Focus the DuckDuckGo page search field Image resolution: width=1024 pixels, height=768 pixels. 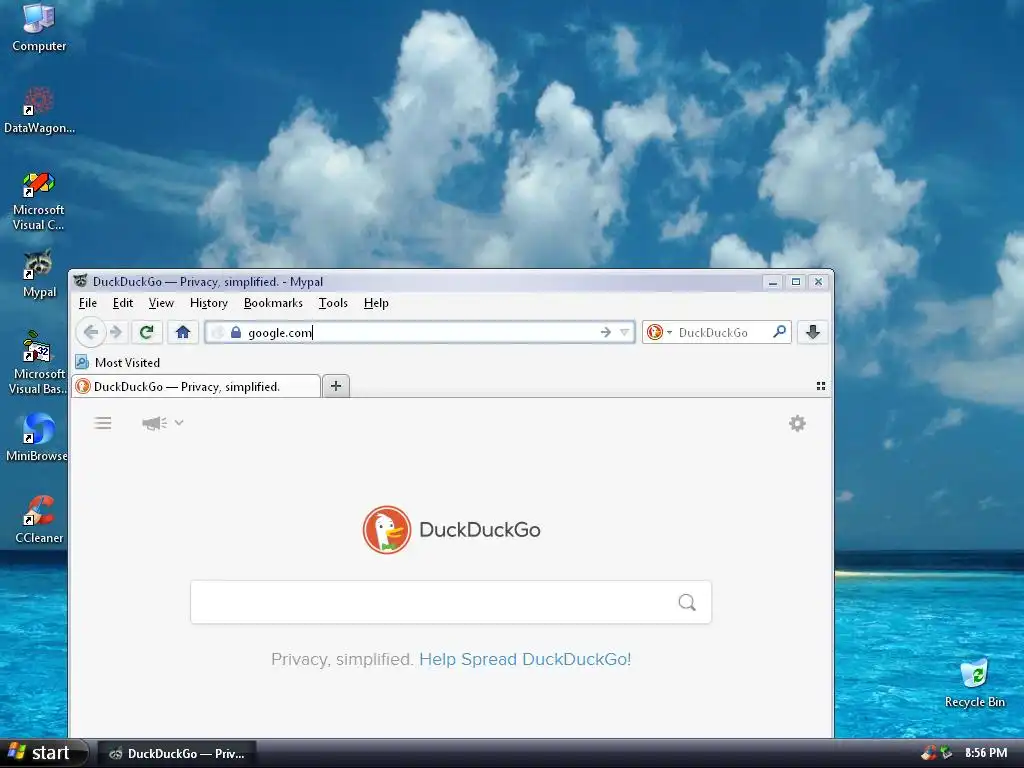(451, 602)
